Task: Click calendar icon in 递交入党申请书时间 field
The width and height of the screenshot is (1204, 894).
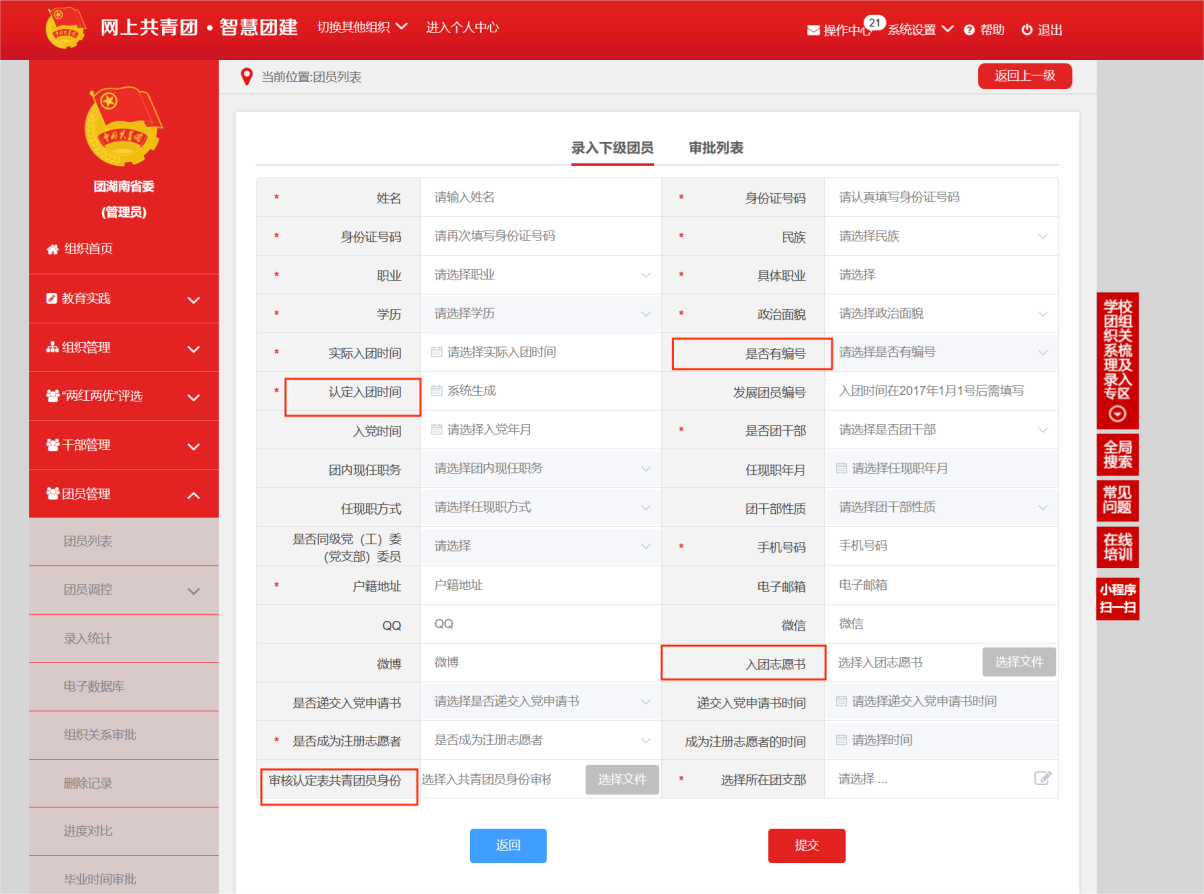Action: pos(841,701)
